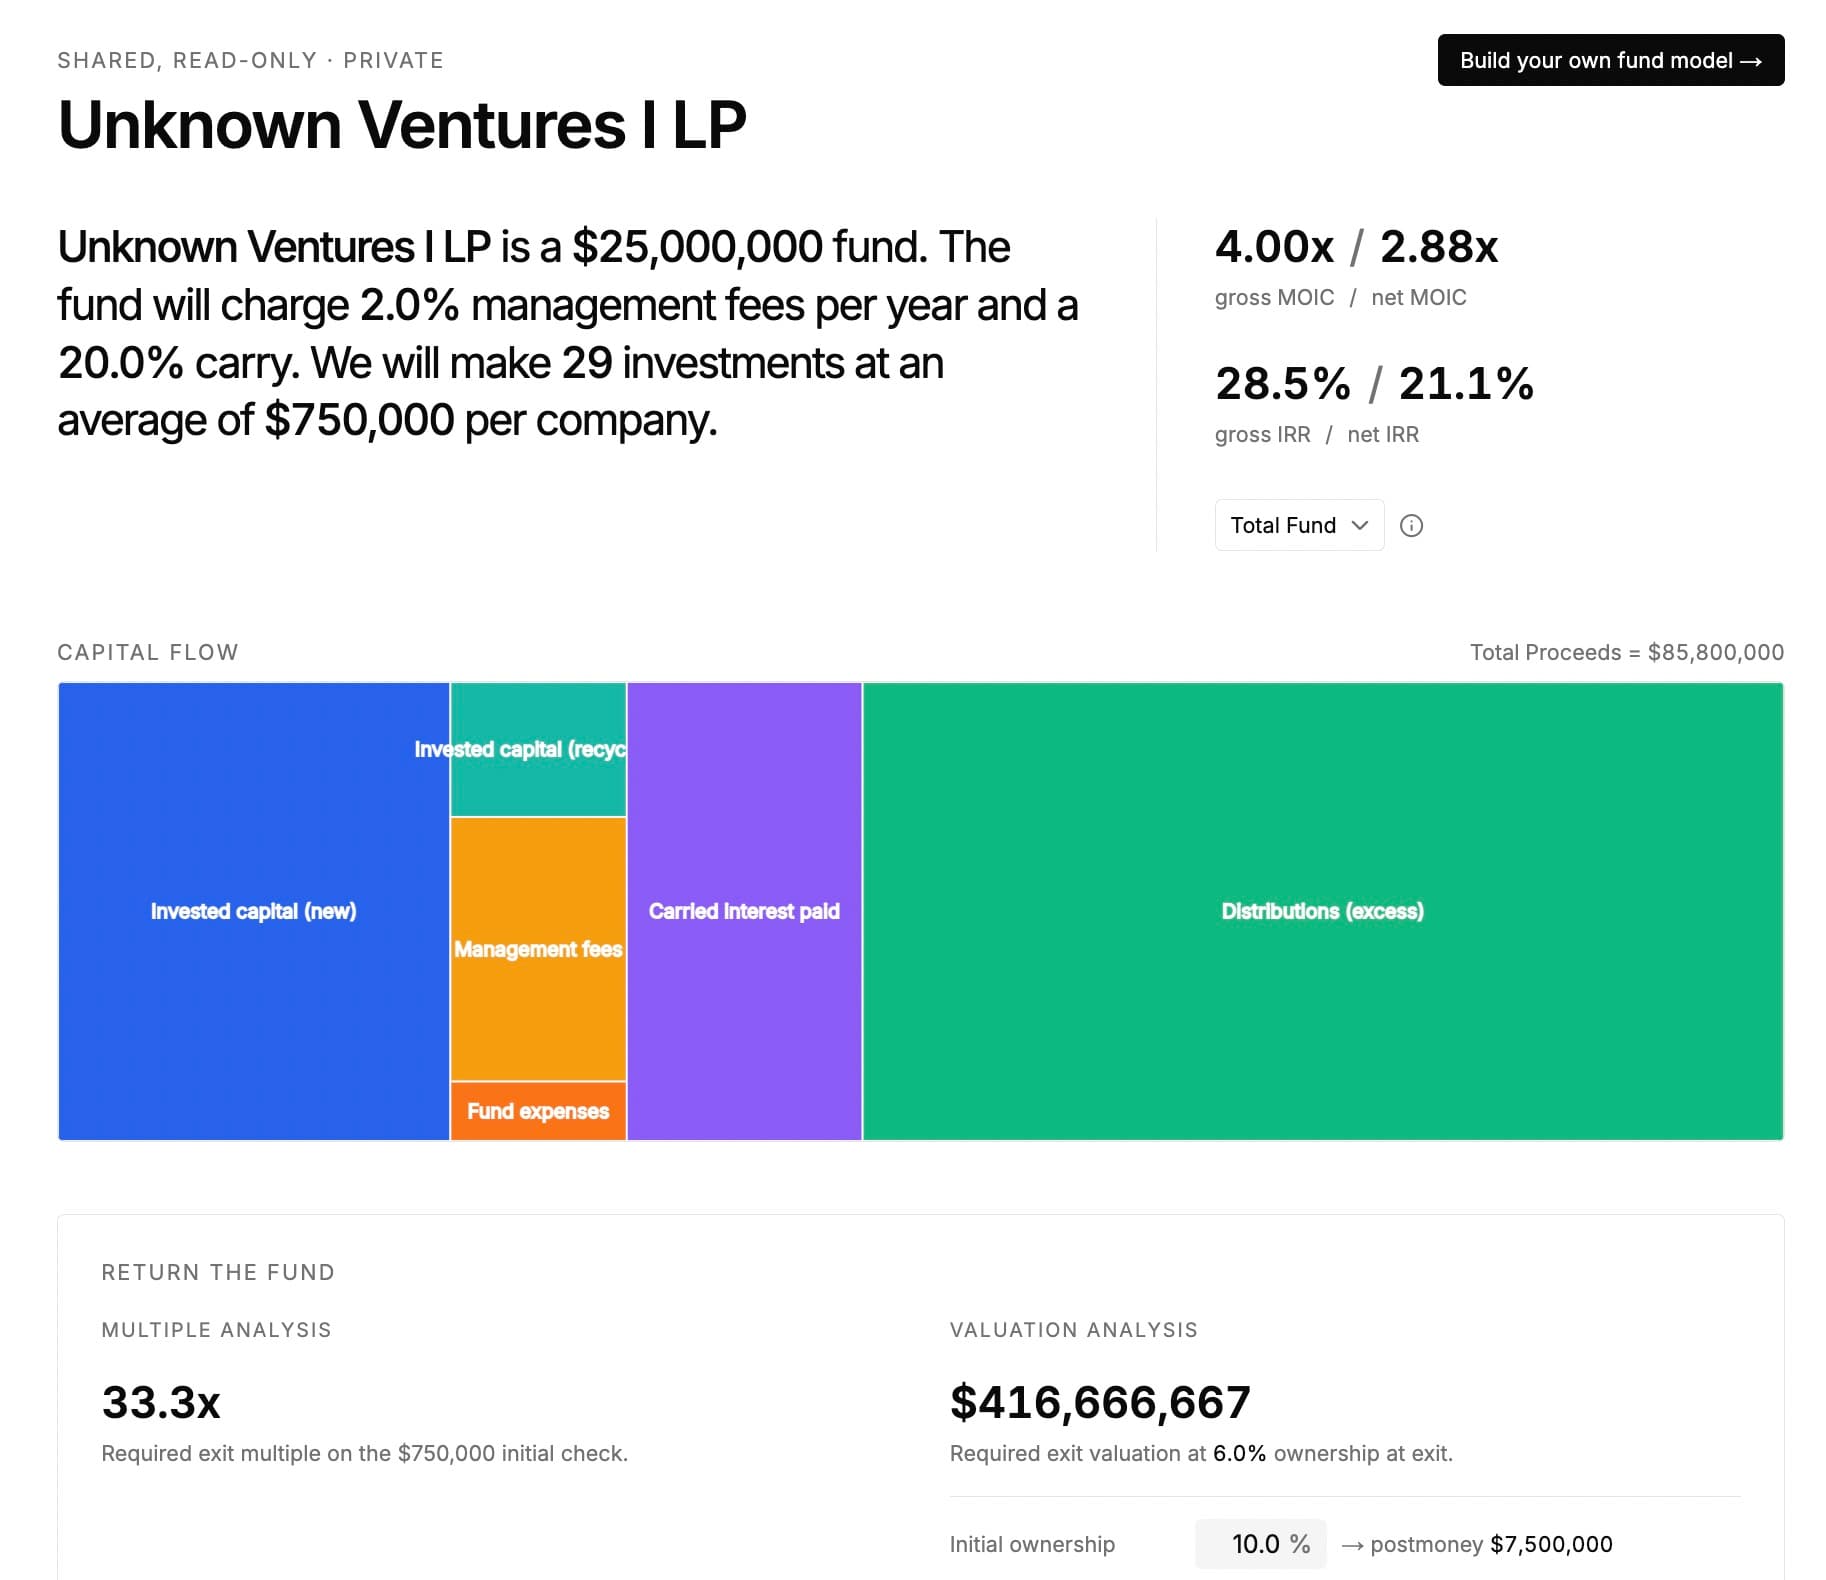Image resolution: width=1826 pixels, height=1580 pixels.
Task: Click the 6.0% ownership at exit value
Action: 1239,1453
